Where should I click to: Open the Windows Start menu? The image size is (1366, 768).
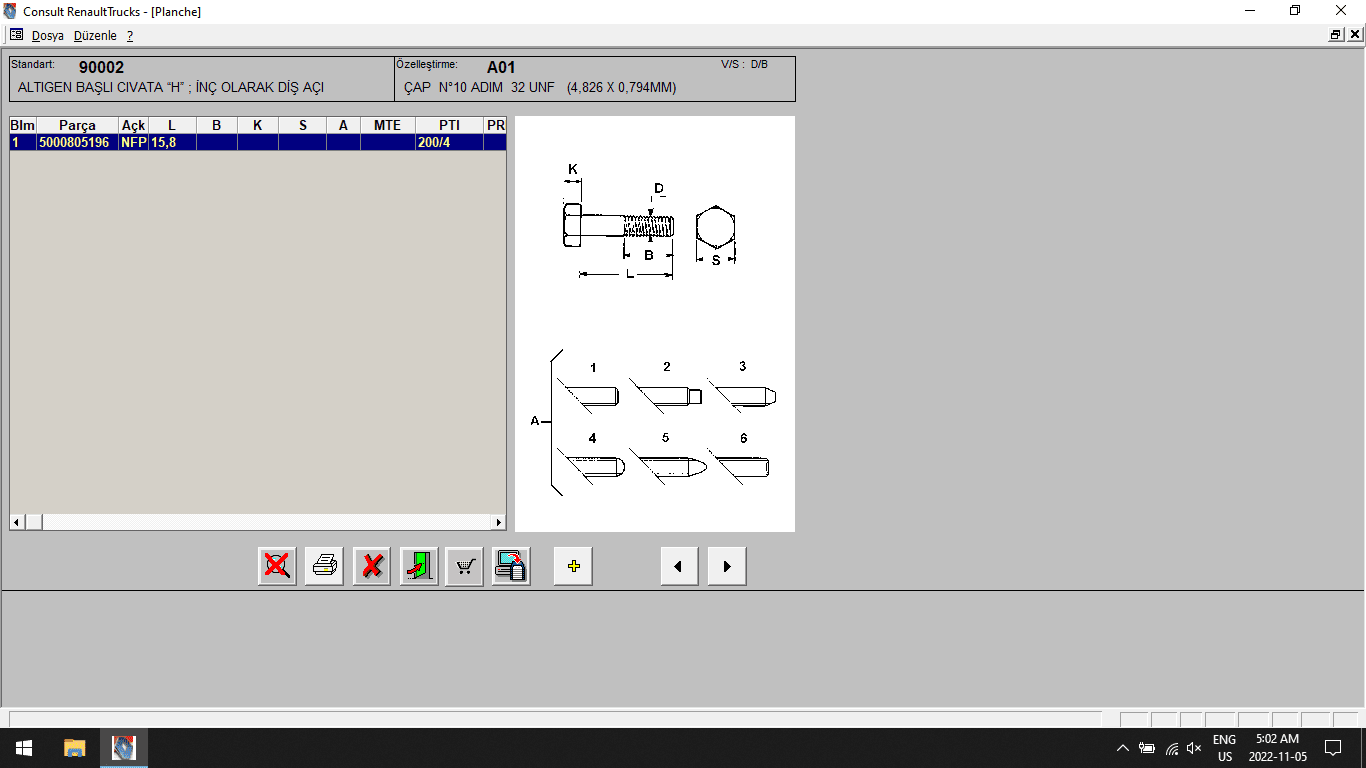pyautogui.click(x=24, y=747)
